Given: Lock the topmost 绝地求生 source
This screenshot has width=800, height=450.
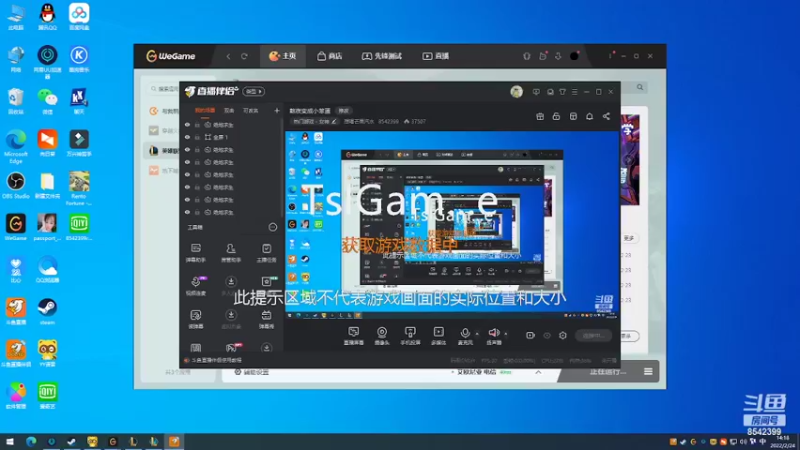Looking at the screenshot, I should [x=197, y=124].
